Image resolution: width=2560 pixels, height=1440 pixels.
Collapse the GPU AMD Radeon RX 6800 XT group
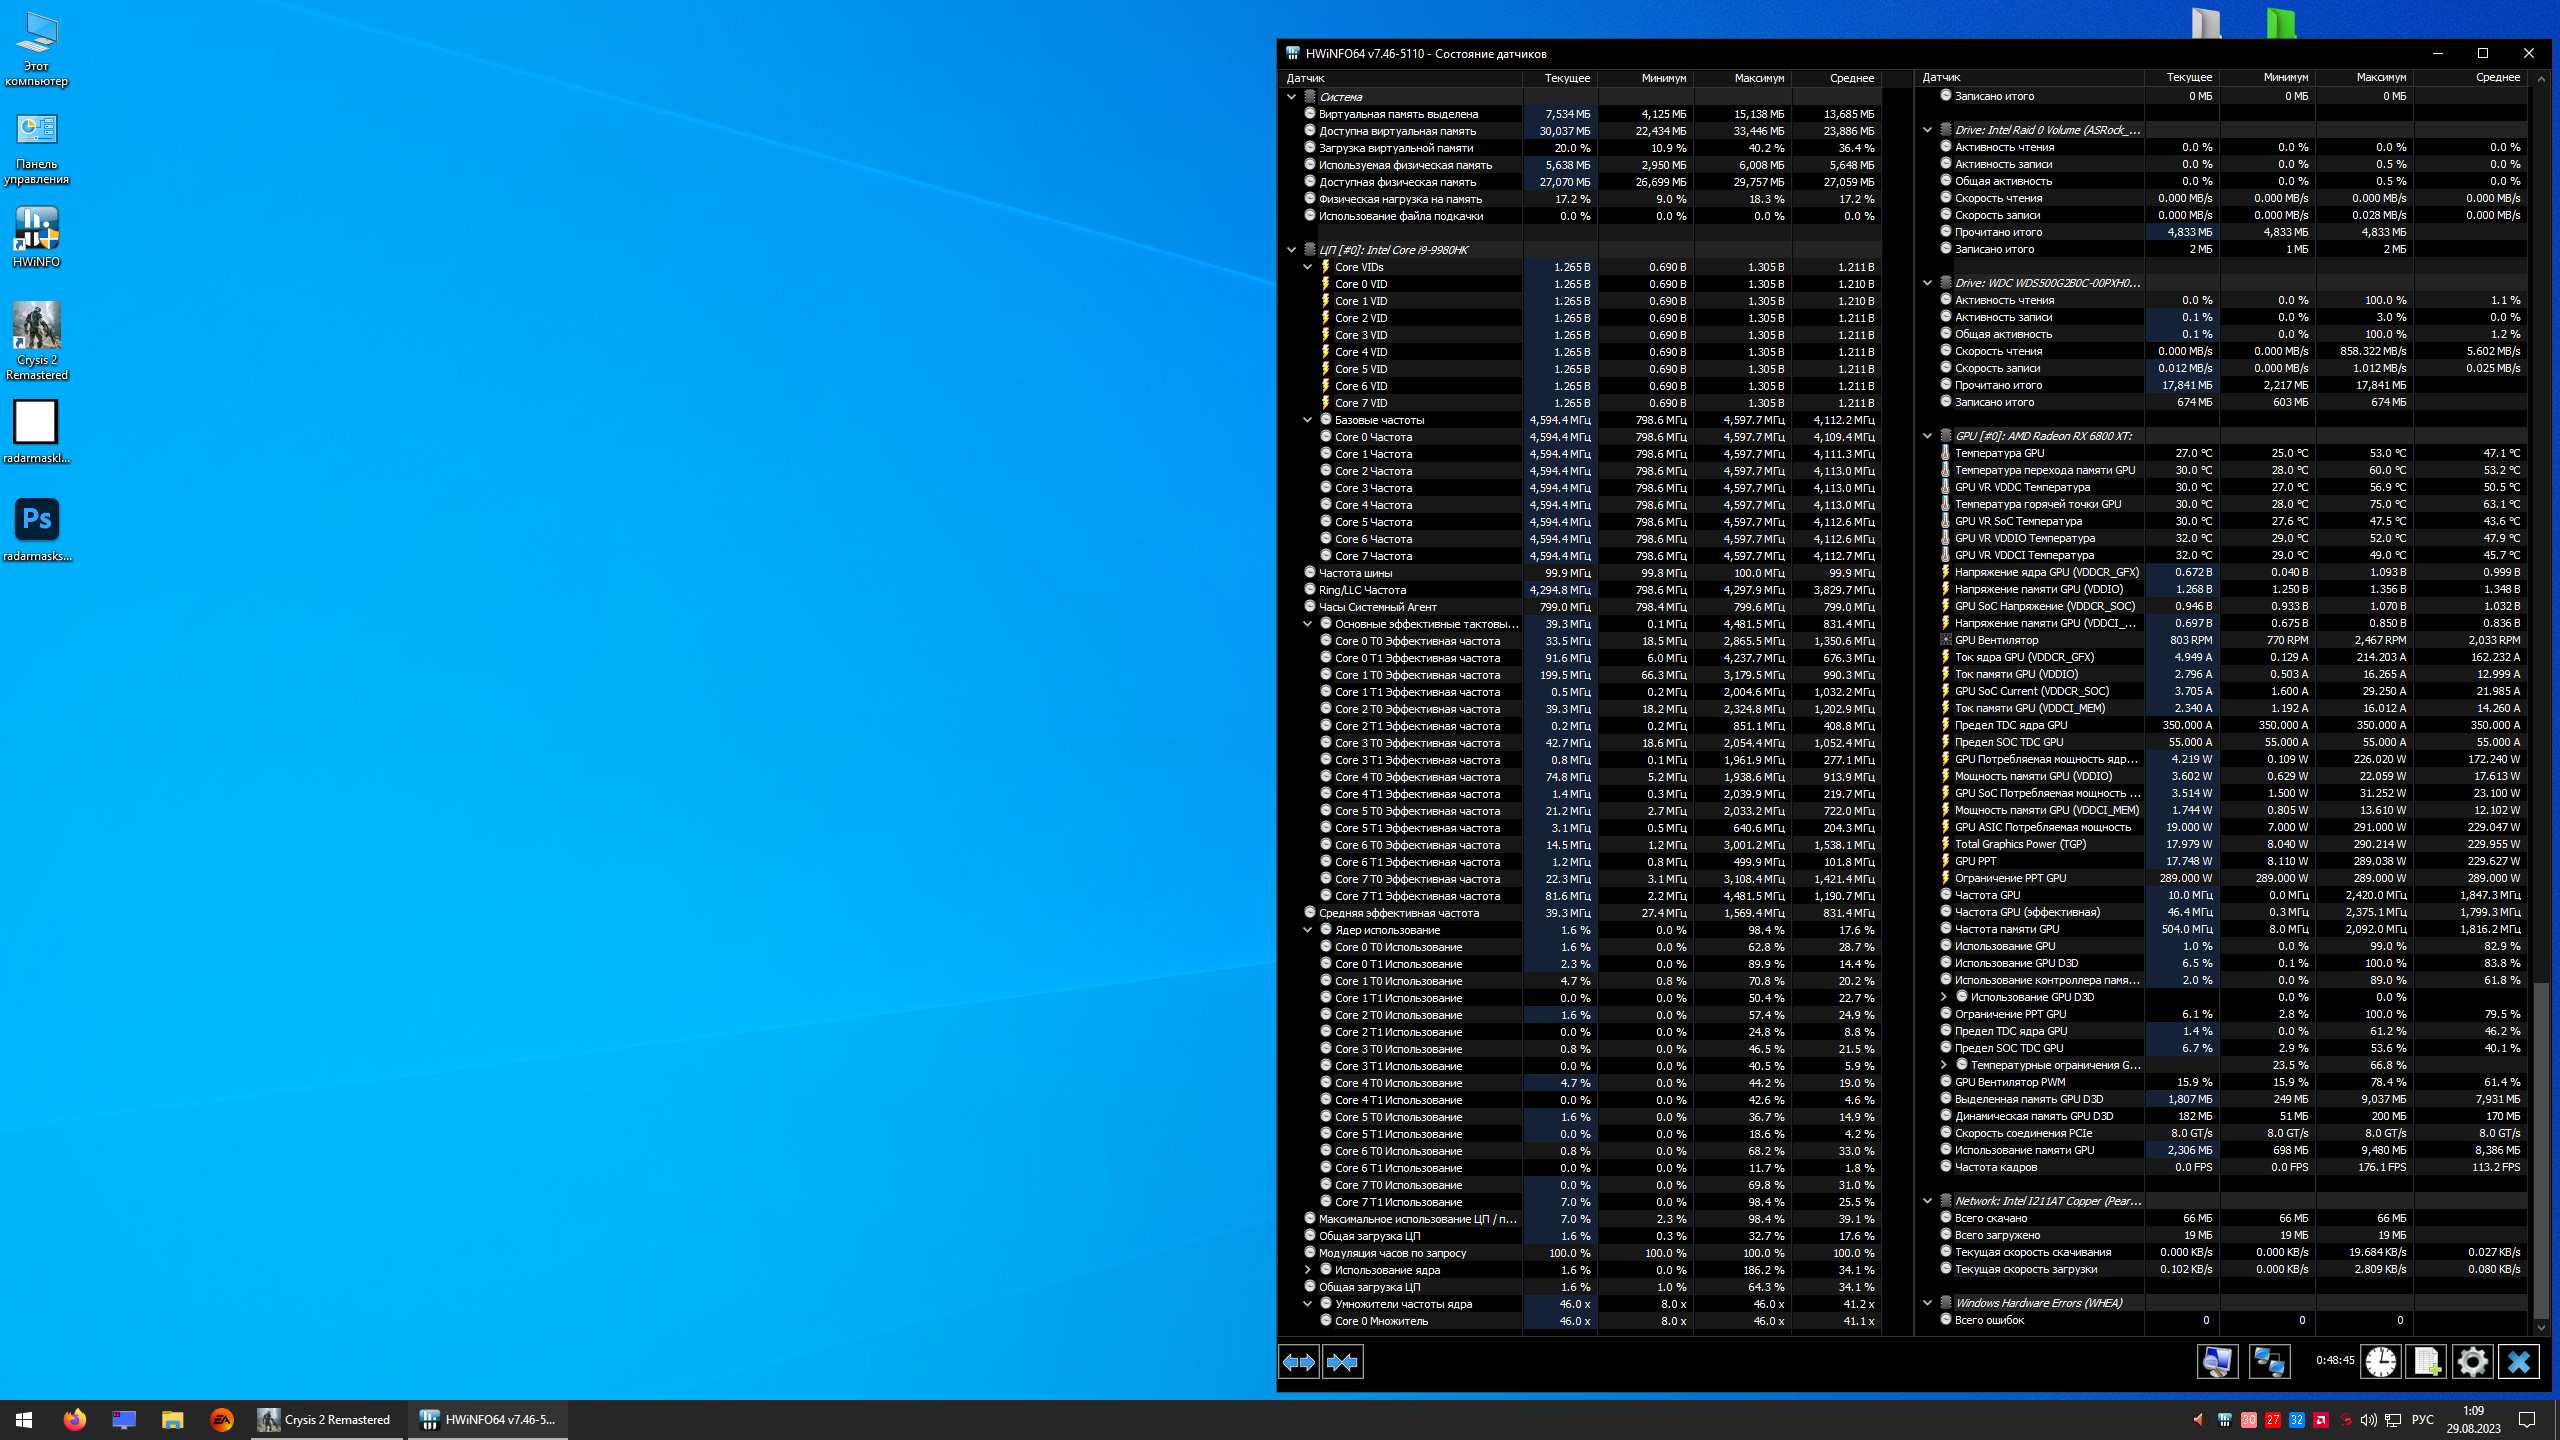click(x=1928, y=436)
